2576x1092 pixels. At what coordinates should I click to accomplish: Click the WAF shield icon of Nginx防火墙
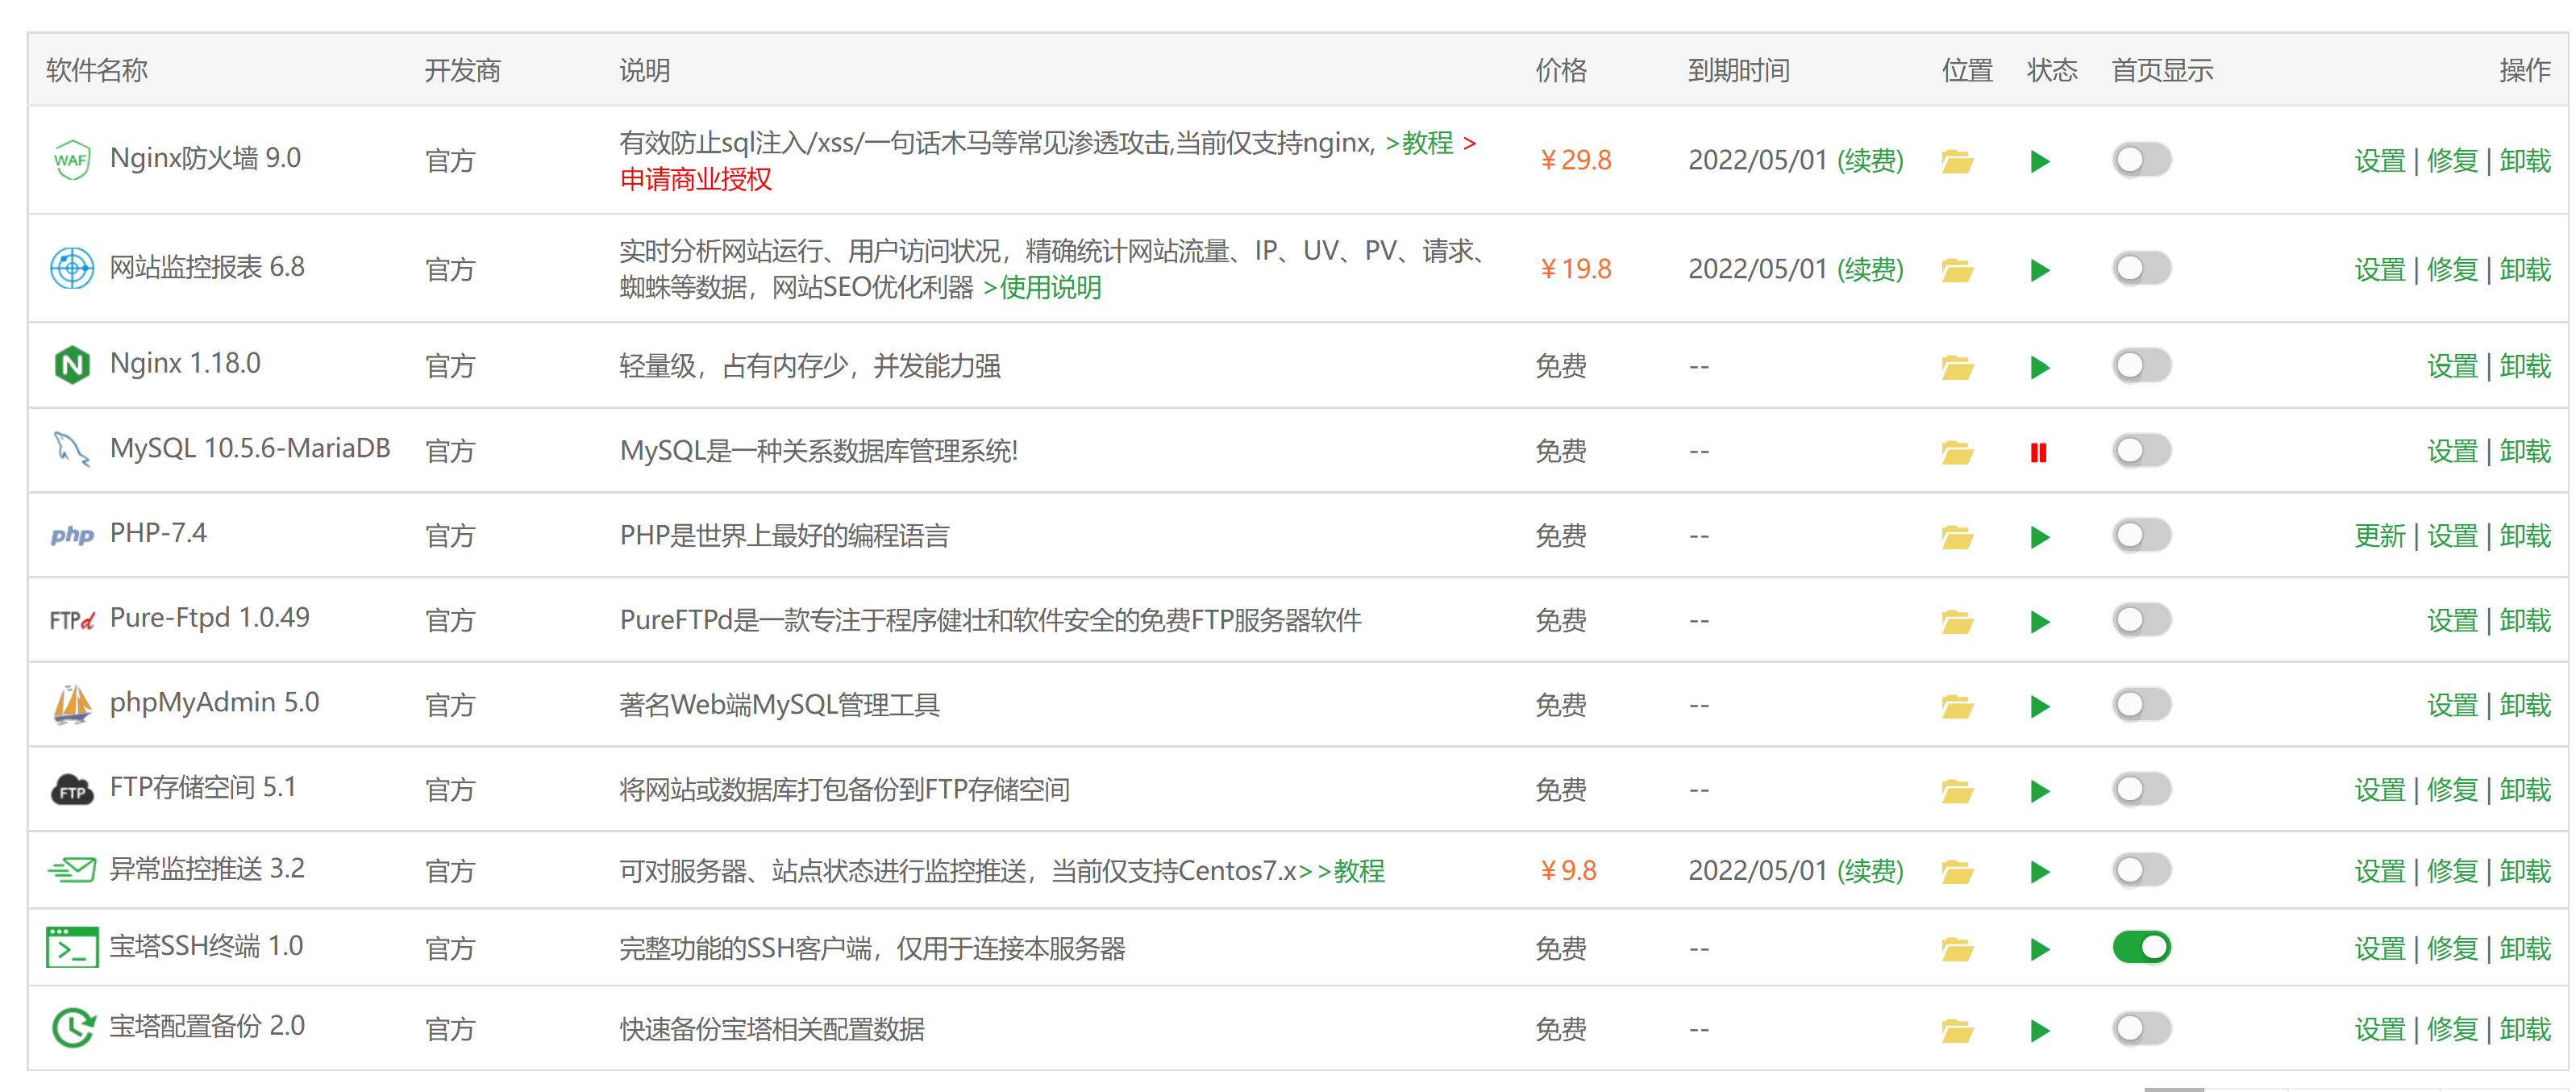click(72, 160)
